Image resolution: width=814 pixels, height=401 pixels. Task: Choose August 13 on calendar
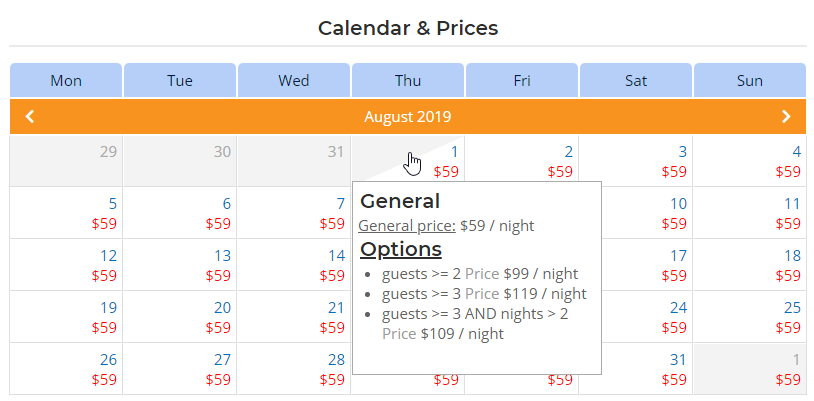180,264
